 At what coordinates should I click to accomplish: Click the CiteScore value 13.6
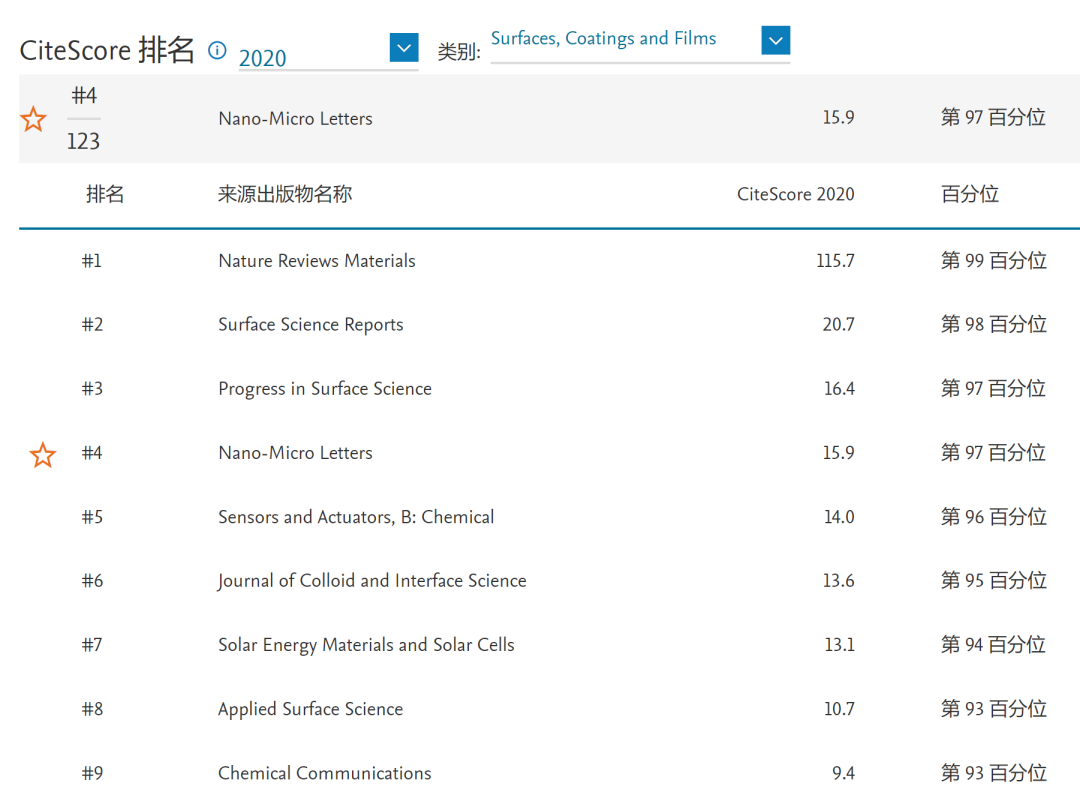(838, 580)
